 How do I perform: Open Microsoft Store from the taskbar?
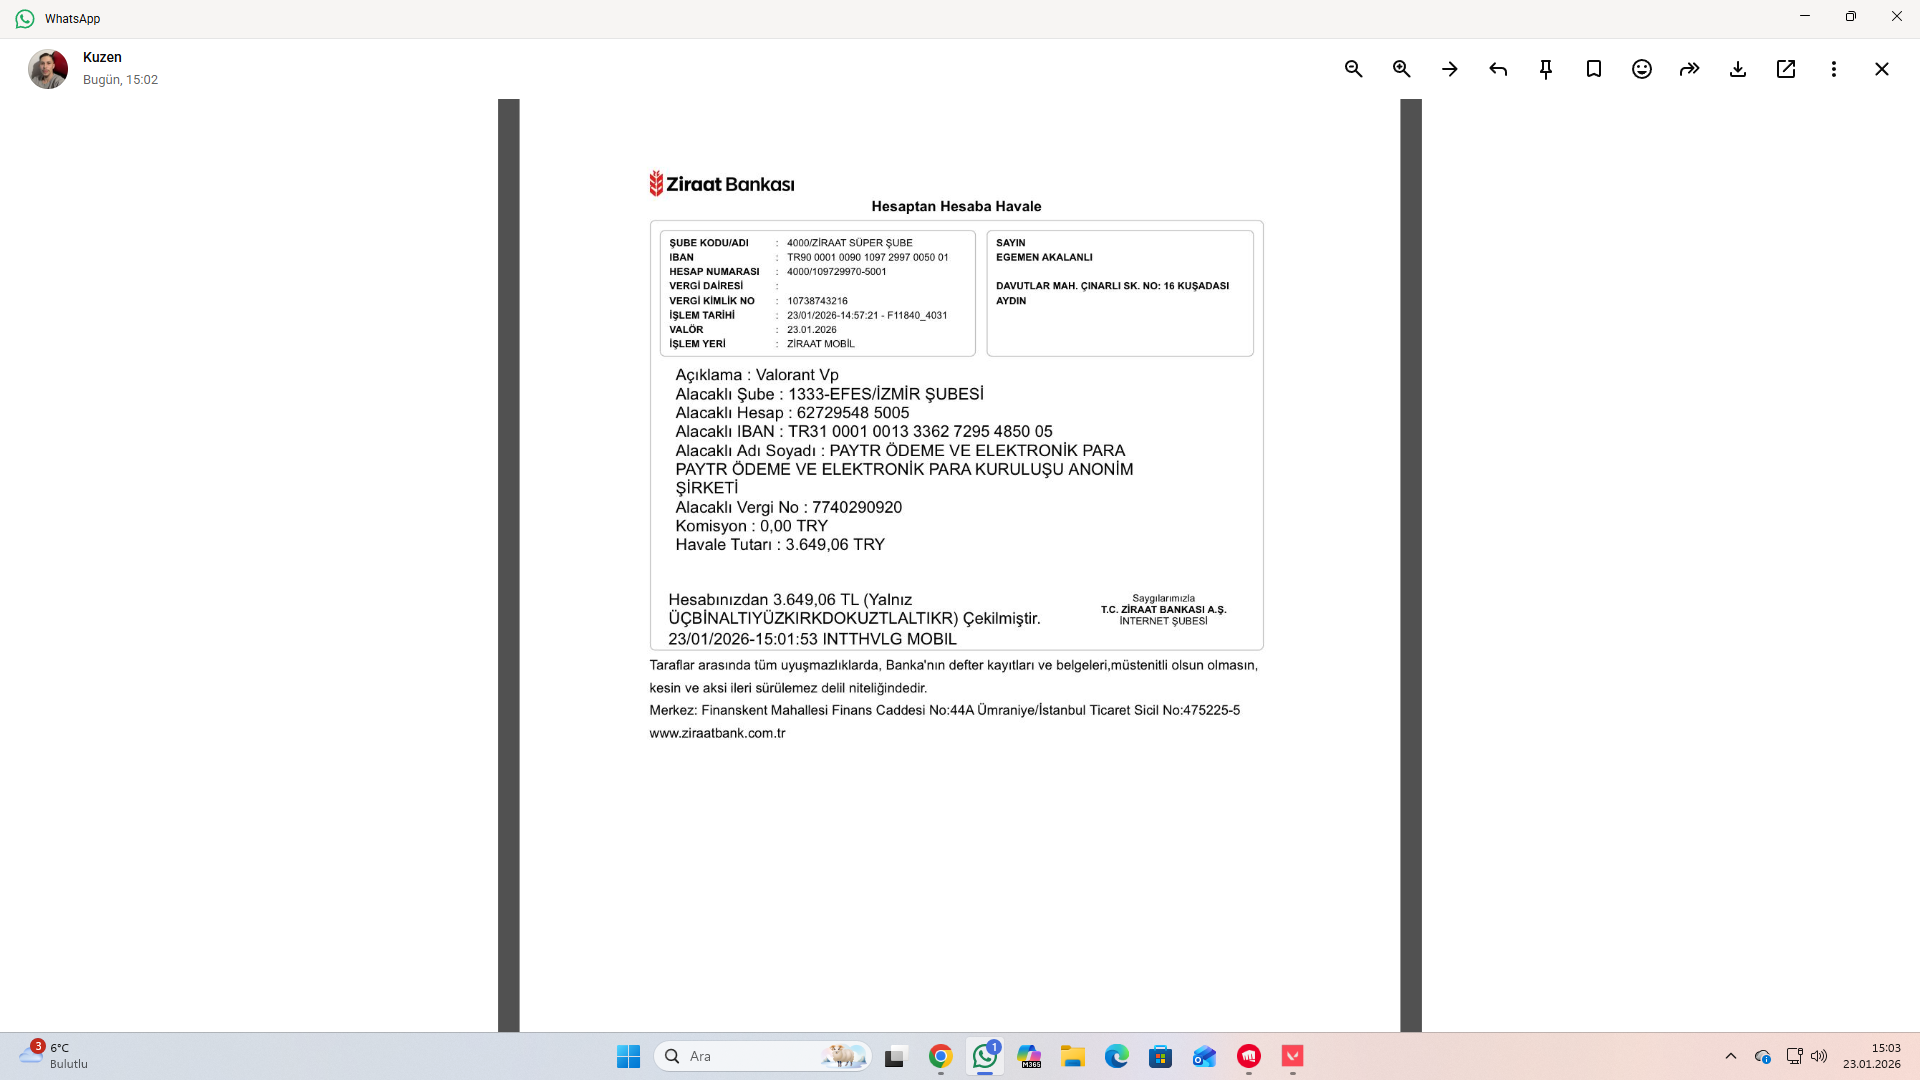click(1160, 1056)
